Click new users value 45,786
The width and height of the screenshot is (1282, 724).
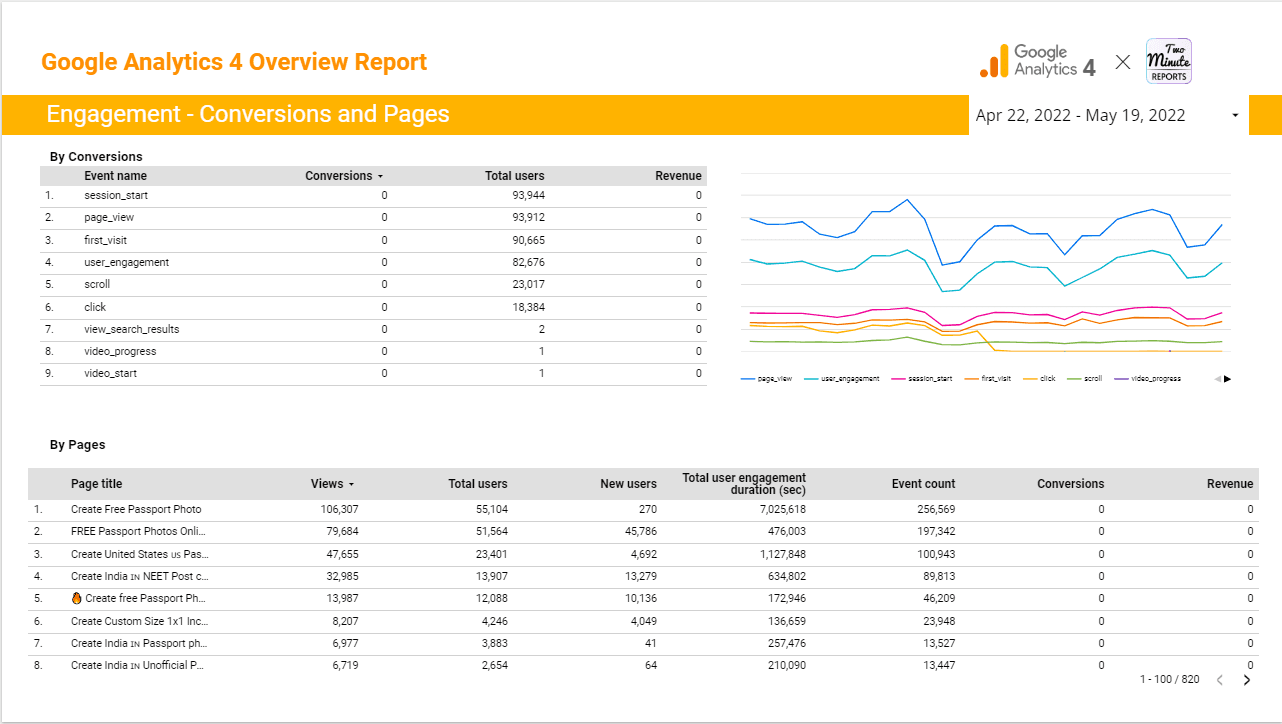639,532
